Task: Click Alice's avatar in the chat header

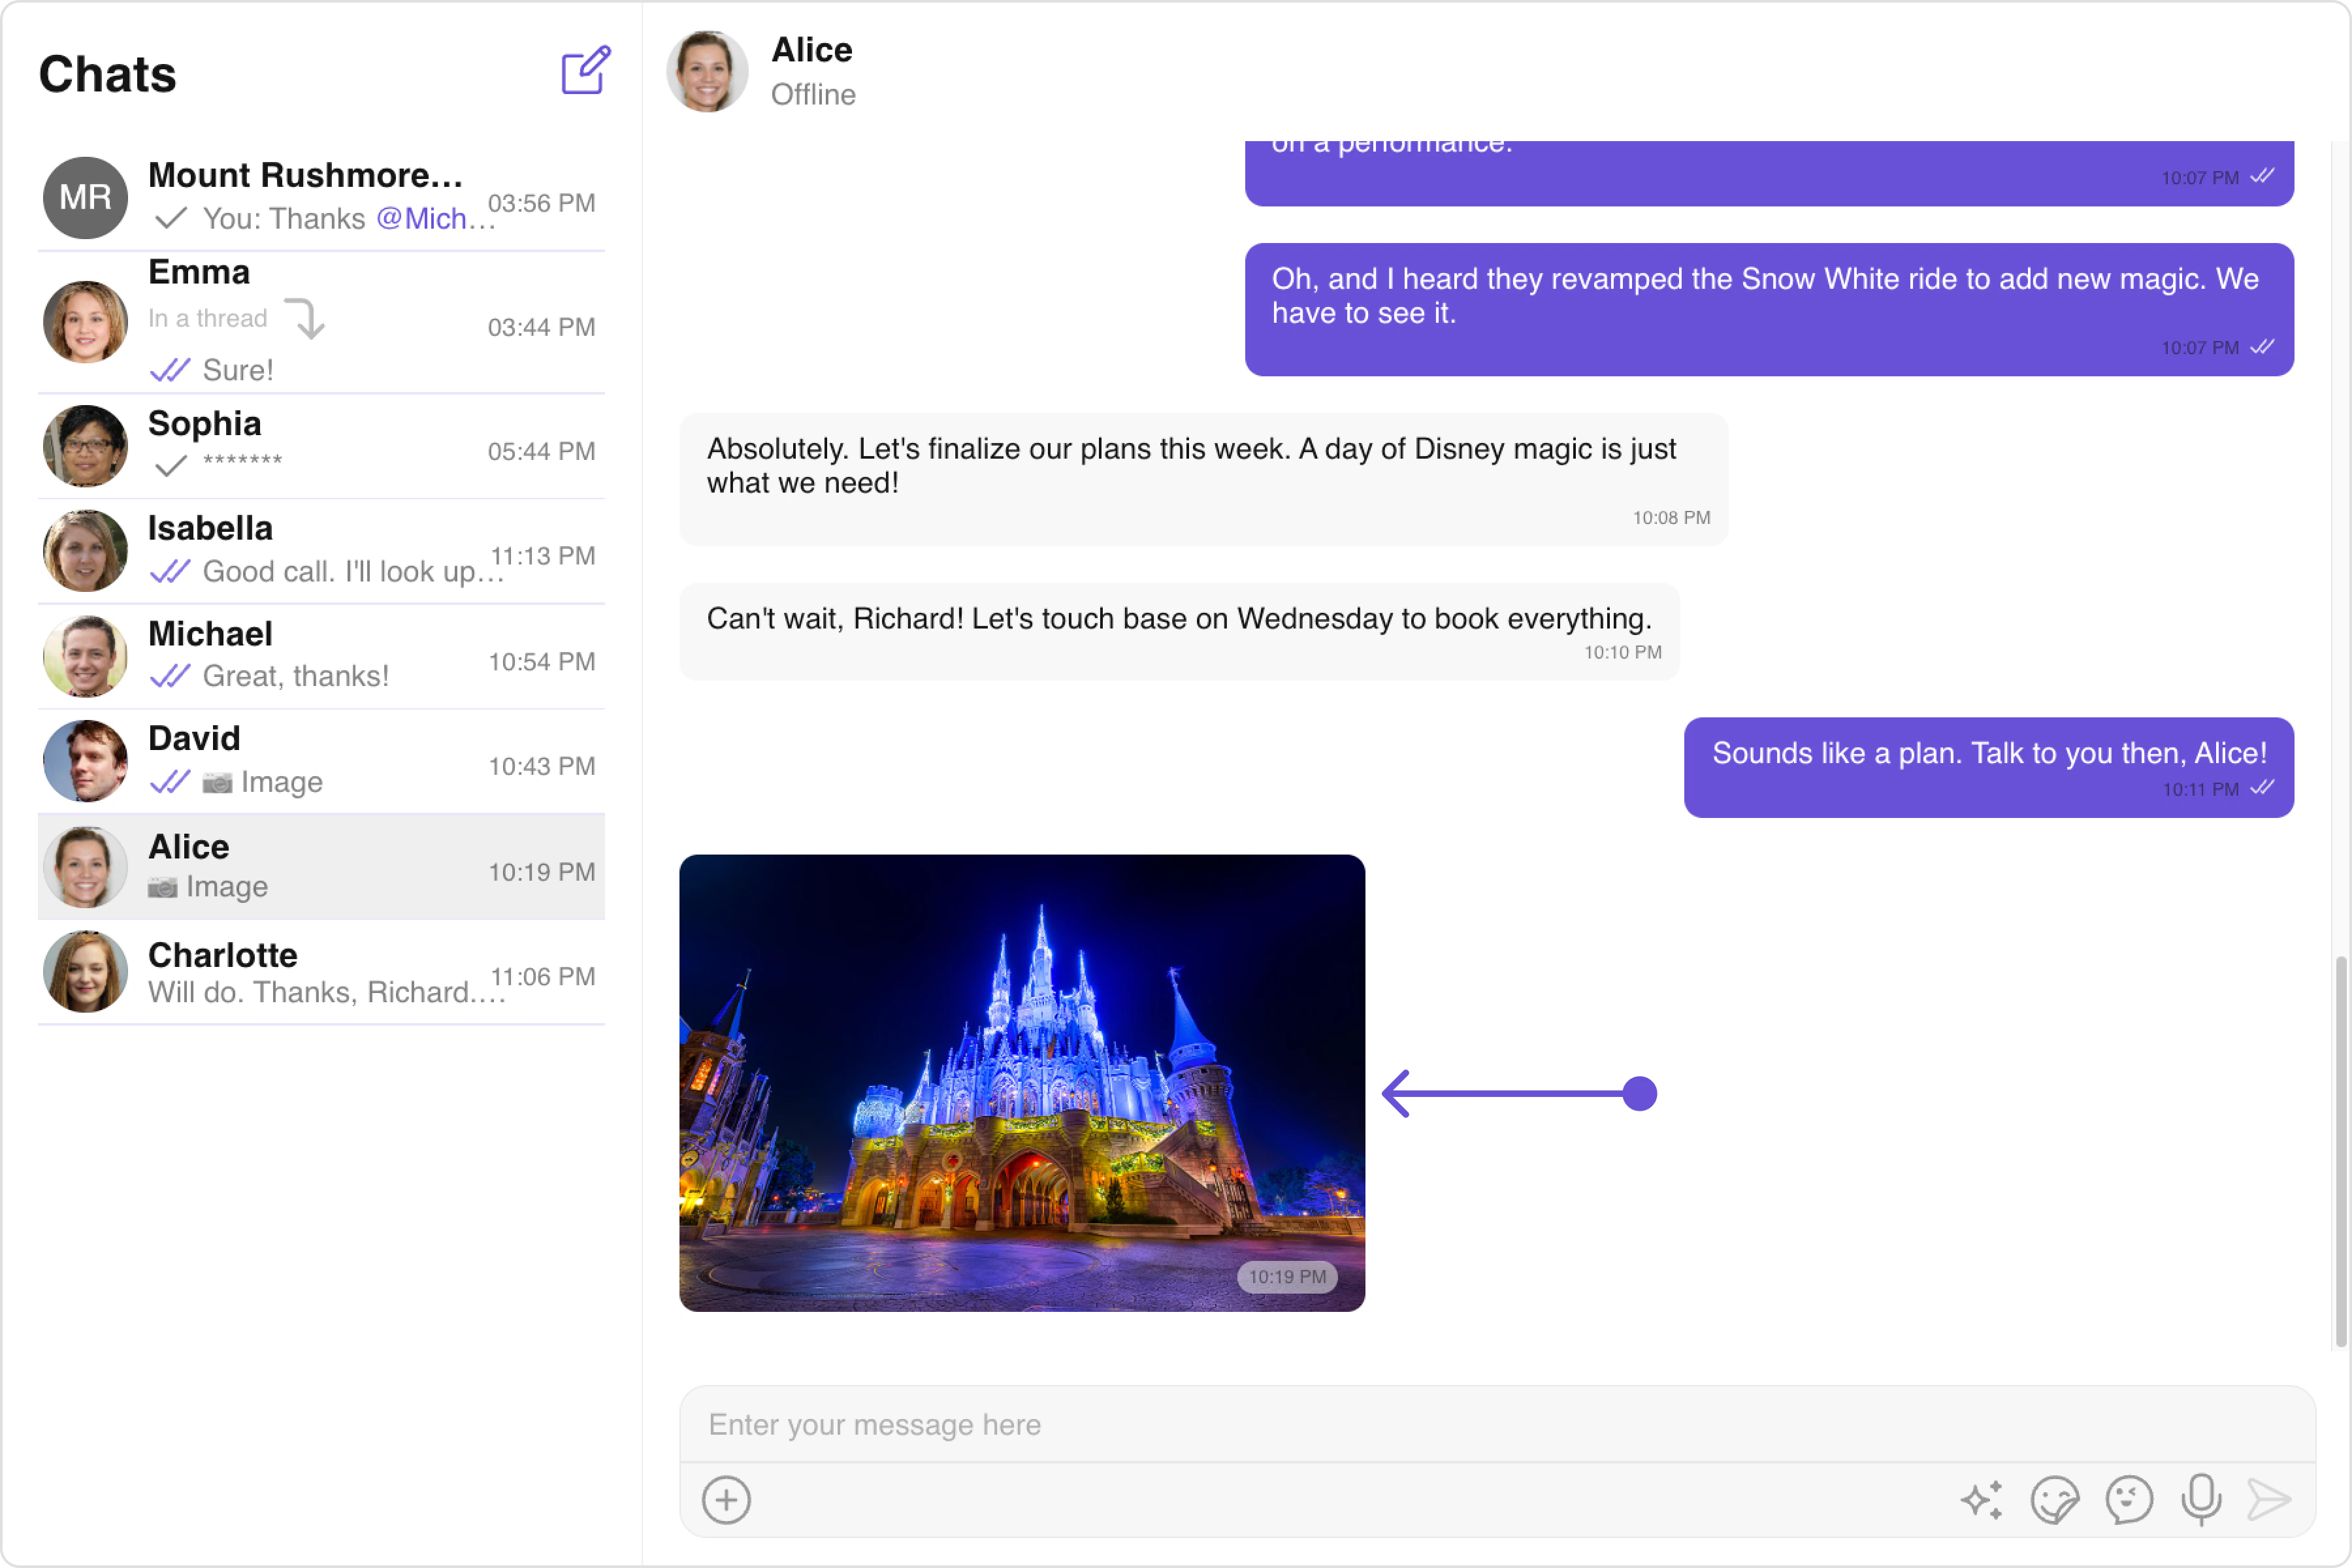Action: (707, 71)
